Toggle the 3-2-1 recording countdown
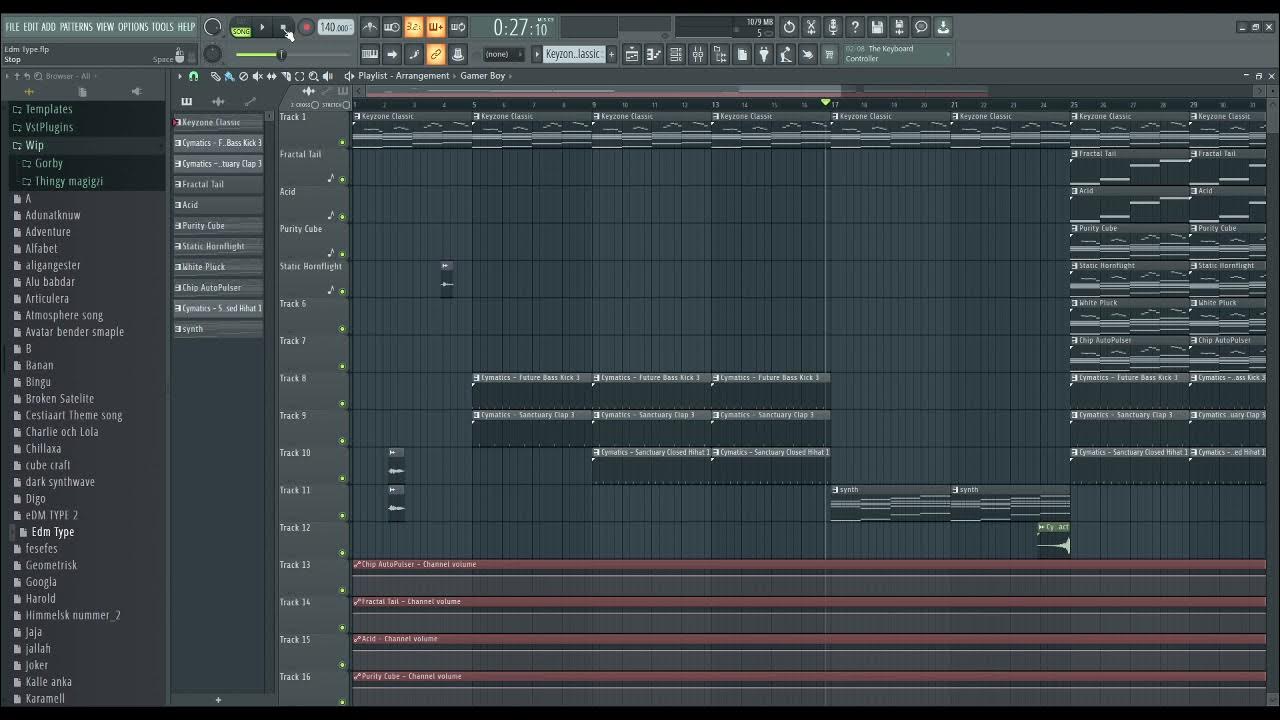The width and height of the screenshot is (1280, 720). tap(414, 27)
